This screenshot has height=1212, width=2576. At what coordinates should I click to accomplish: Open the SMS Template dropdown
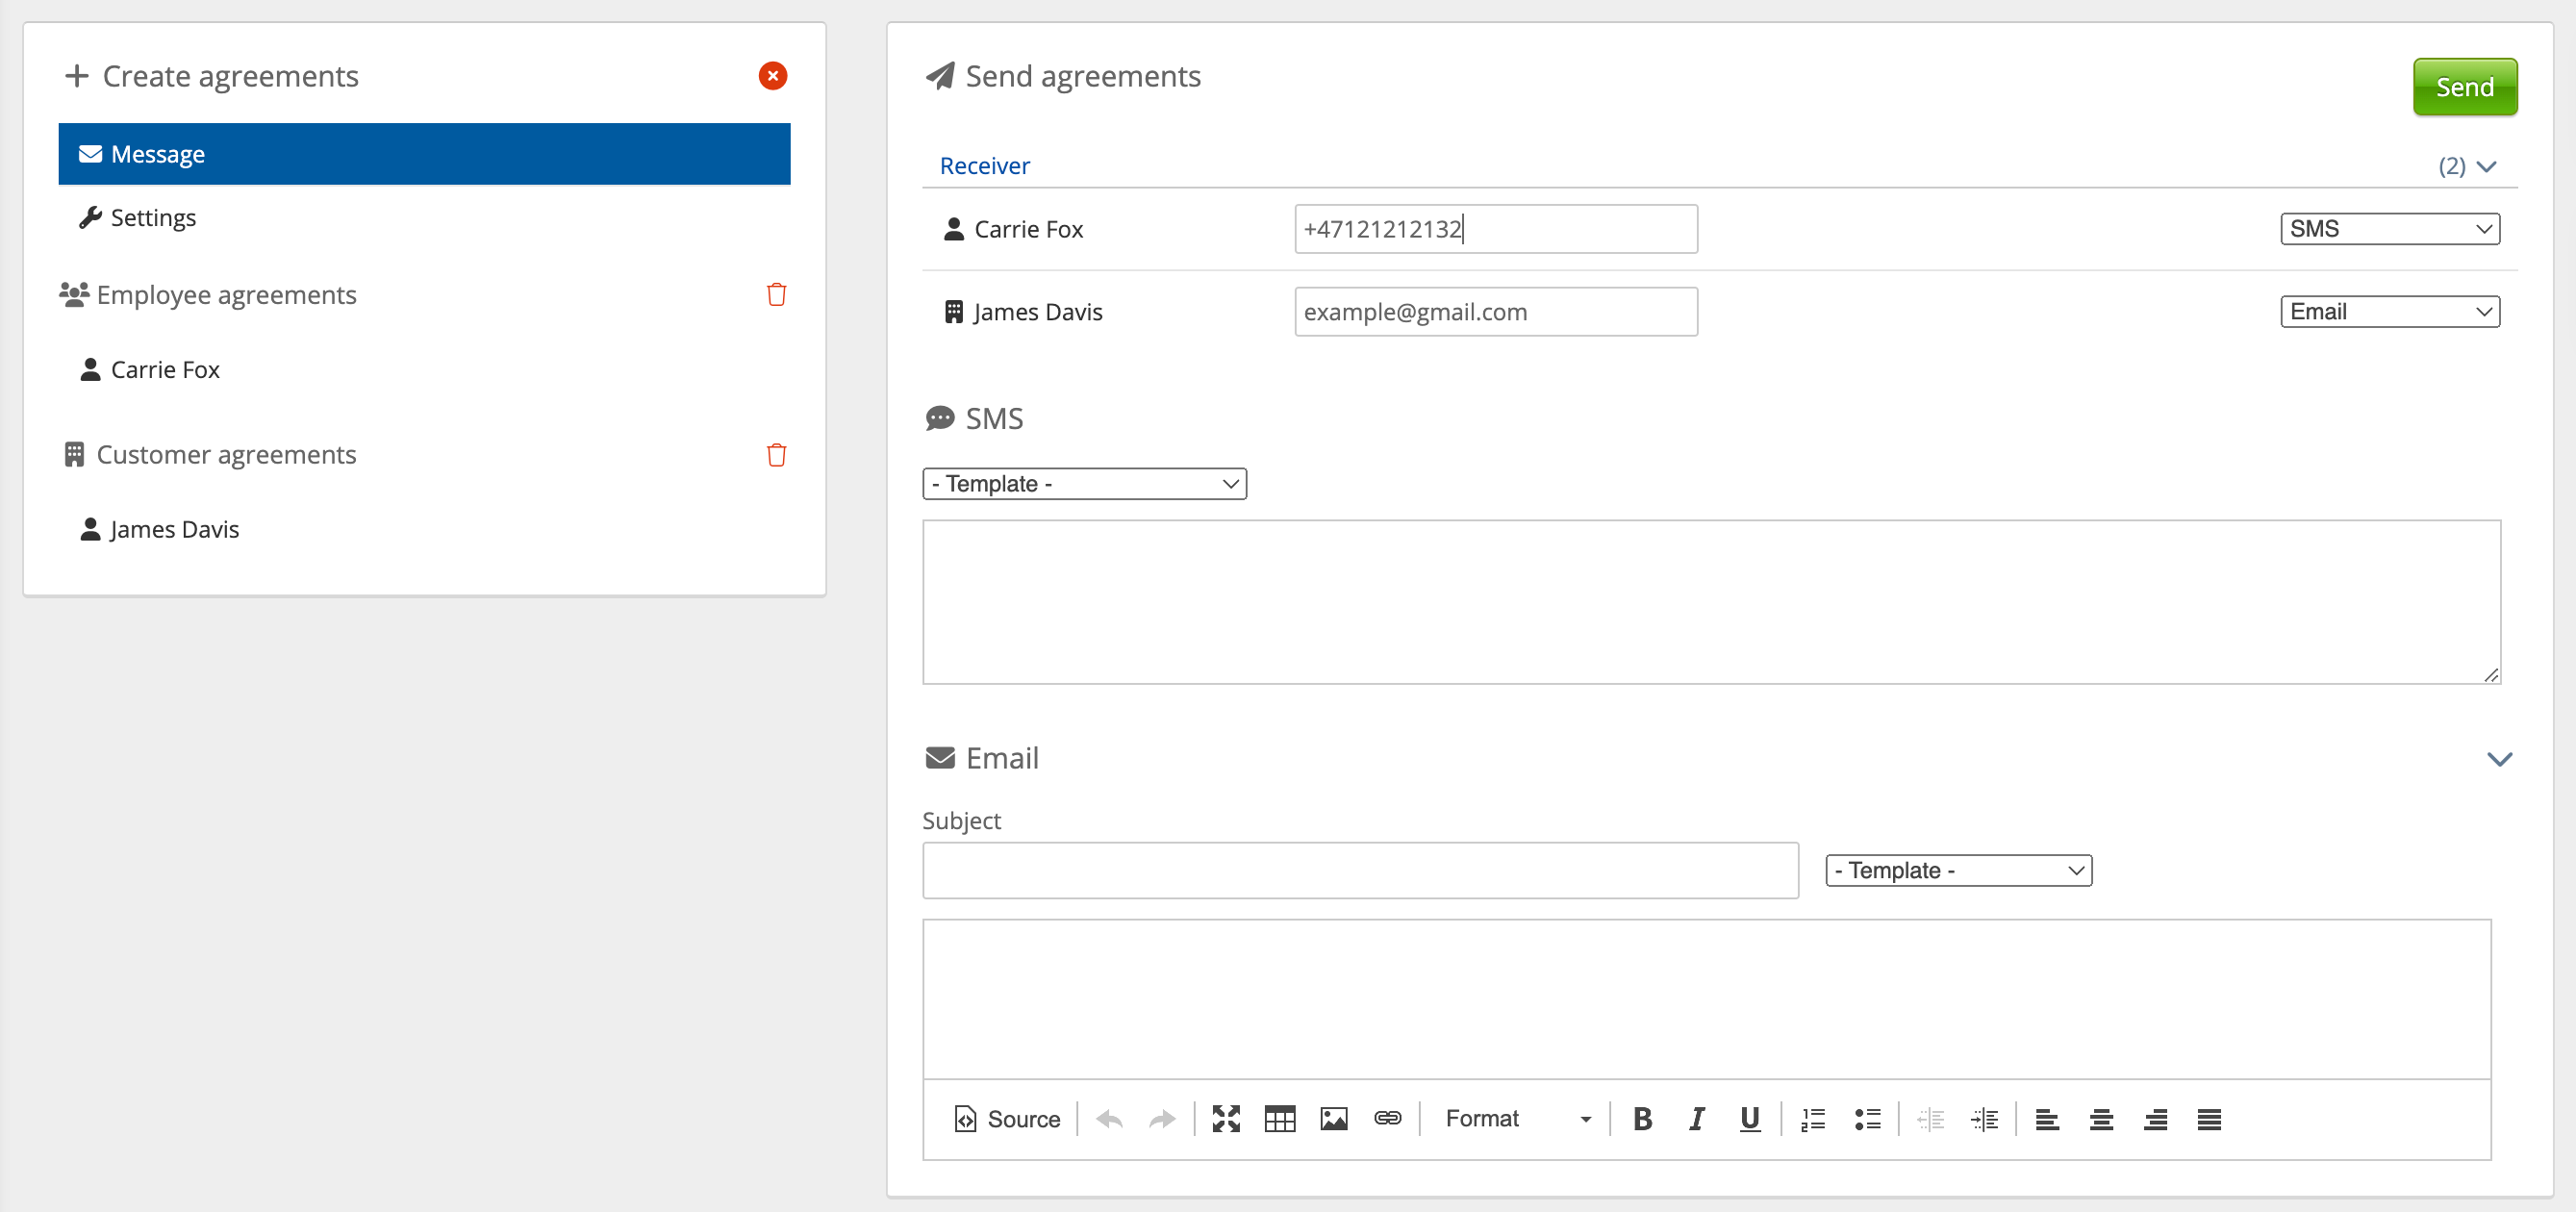[x=1084, y=484]
